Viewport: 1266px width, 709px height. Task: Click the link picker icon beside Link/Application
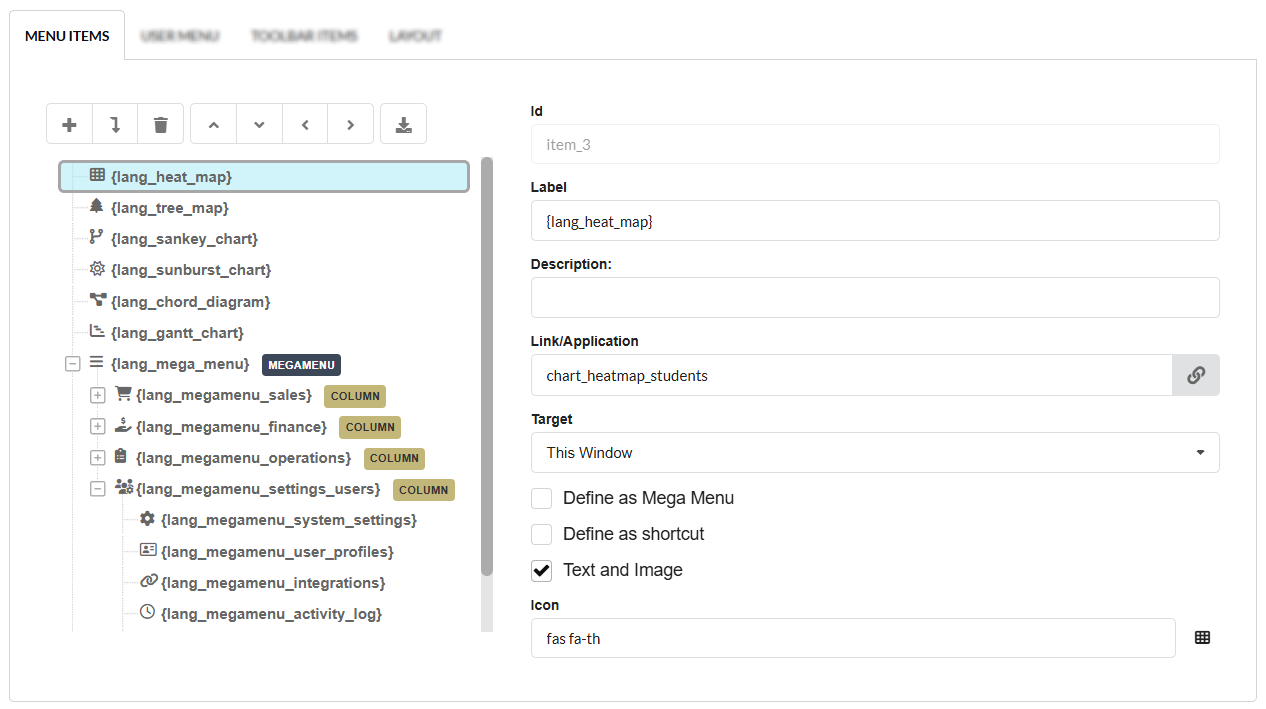coord(1196,374)
